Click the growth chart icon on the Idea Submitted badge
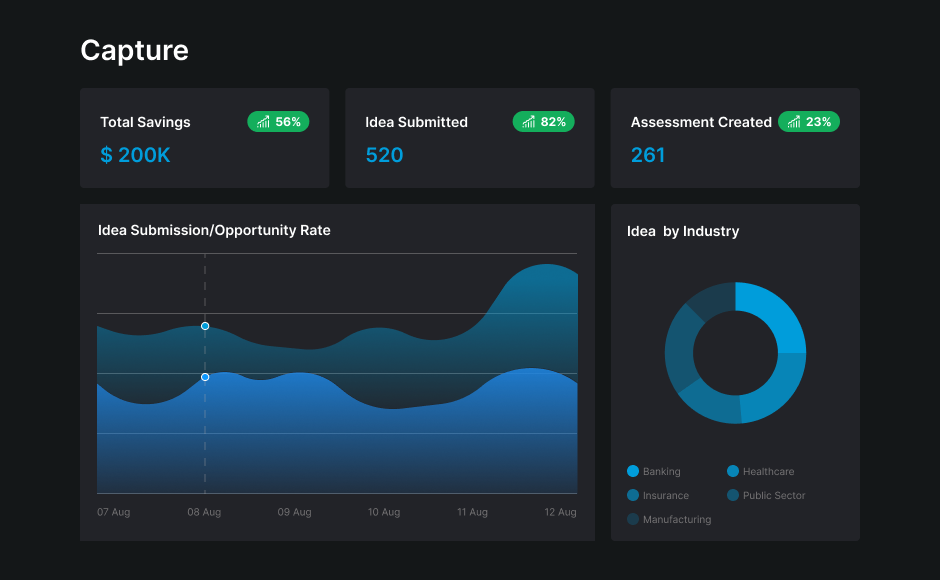 [527, 121]
